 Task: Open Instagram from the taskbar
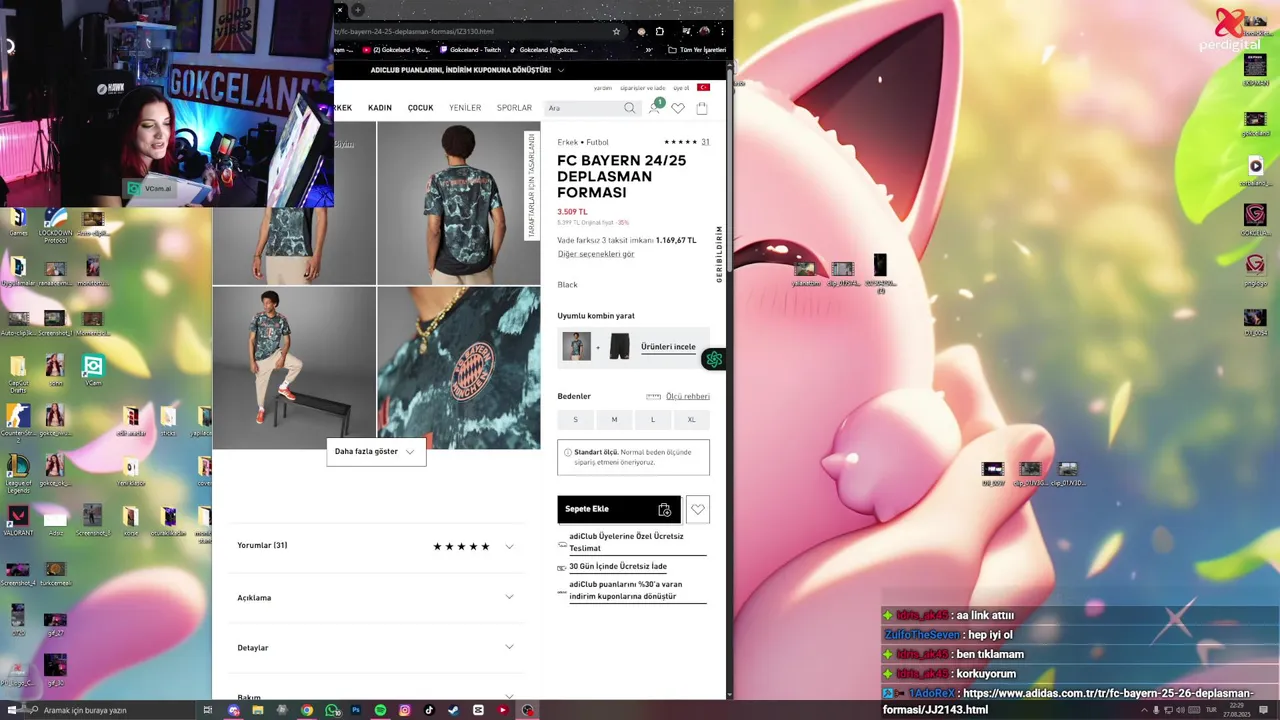click(x=405, y=710)
